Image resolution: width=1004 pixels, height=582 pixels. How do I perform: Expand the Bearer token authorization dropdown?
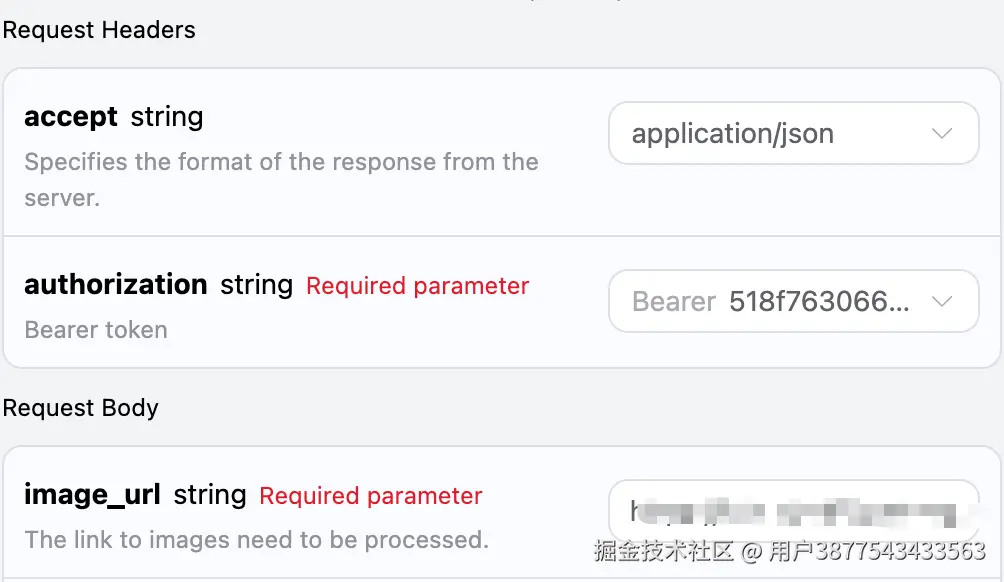click(x=793, y=302)
